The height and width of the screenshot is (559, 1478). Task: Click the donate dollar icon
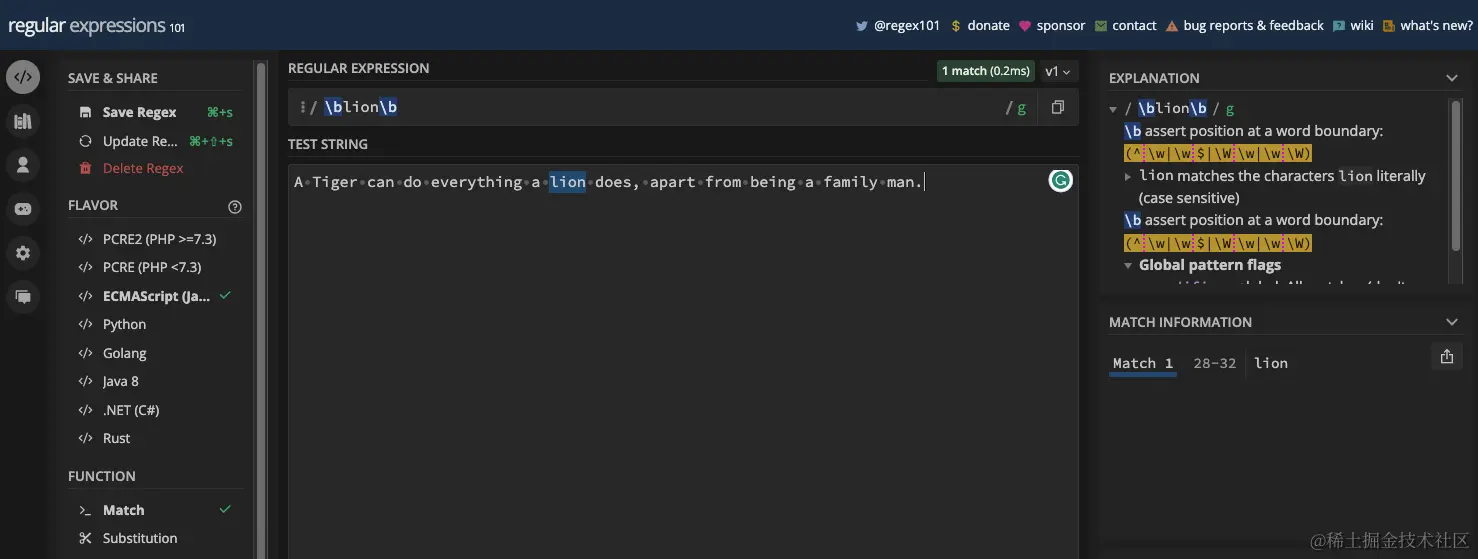(x=956, y=26)
